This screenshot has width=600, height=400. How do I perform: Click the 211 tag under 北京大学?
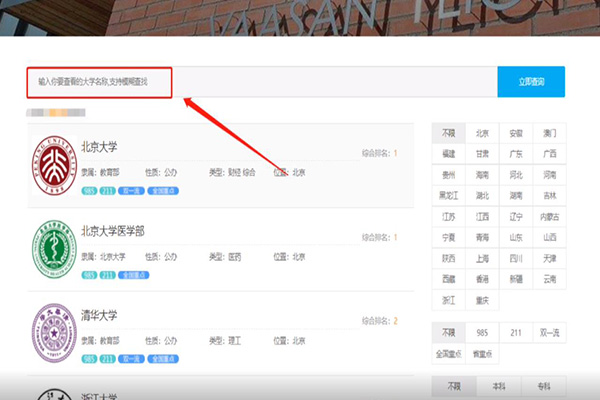point(108,191)
